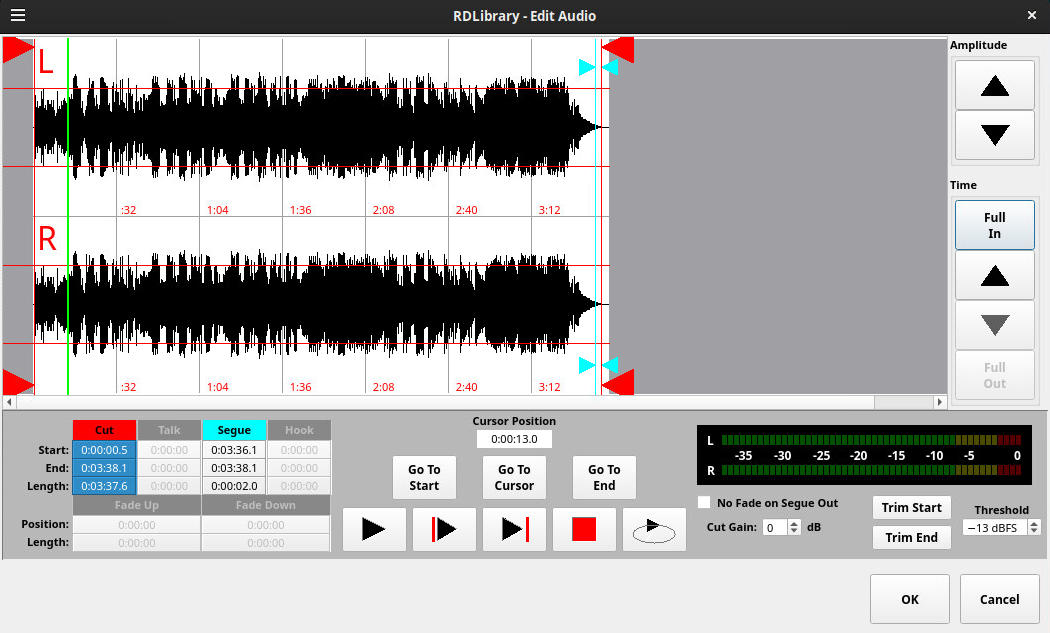1050x633 pixels.
Task: Discard changes with the Cancel button
Action: (999, 599)
